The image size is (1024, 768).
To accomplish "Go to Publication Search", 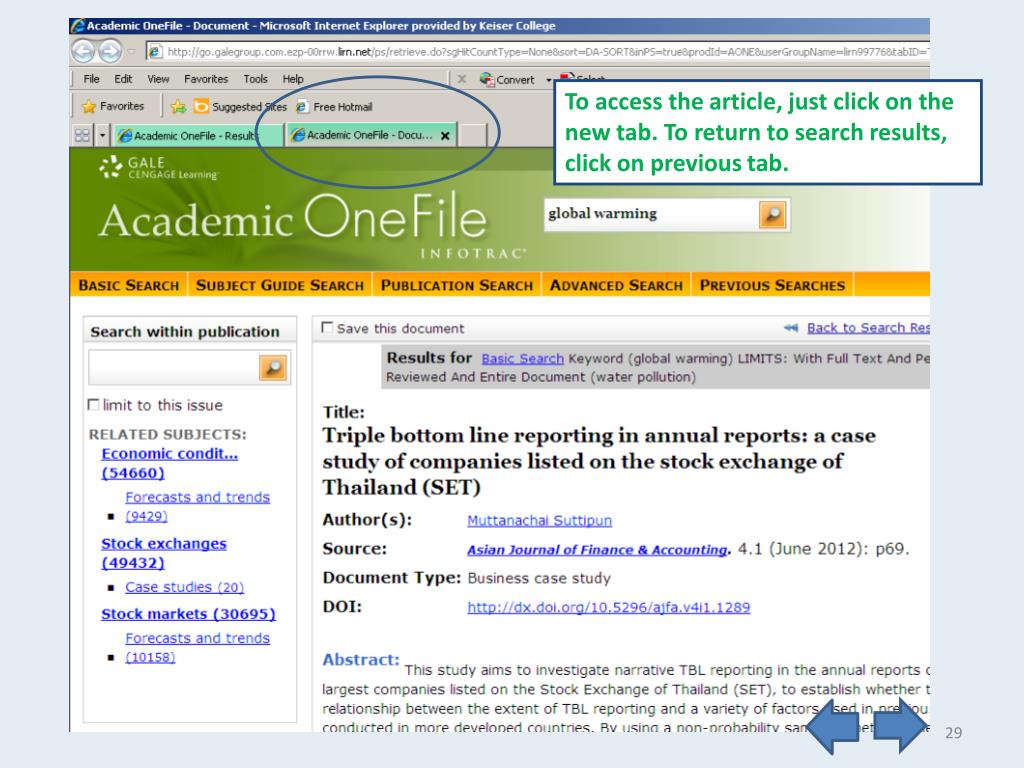I will click(456, 285).
